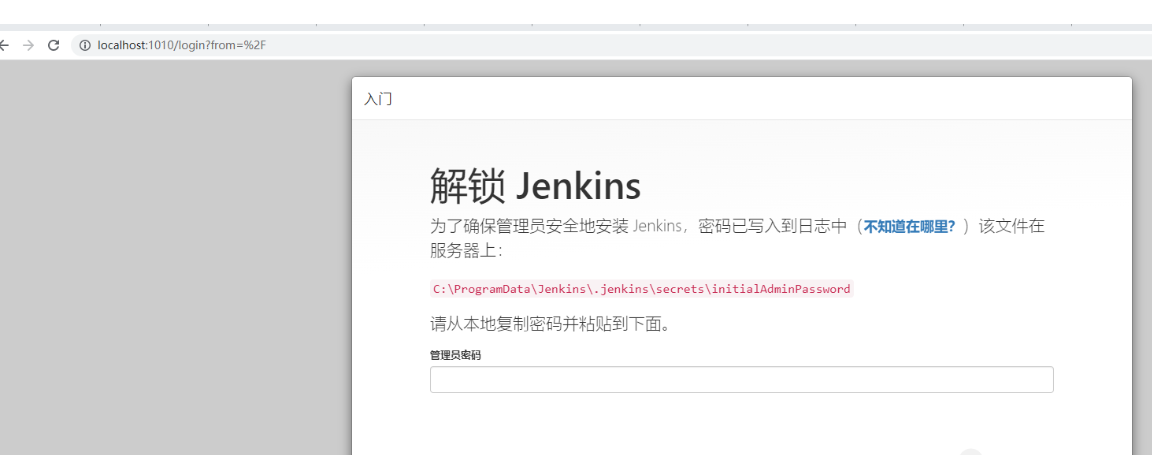This screenshot has height=455, width=1152.
Task: Click the 解锁 Jenkins heading
Action: click(x=535, y=186)
